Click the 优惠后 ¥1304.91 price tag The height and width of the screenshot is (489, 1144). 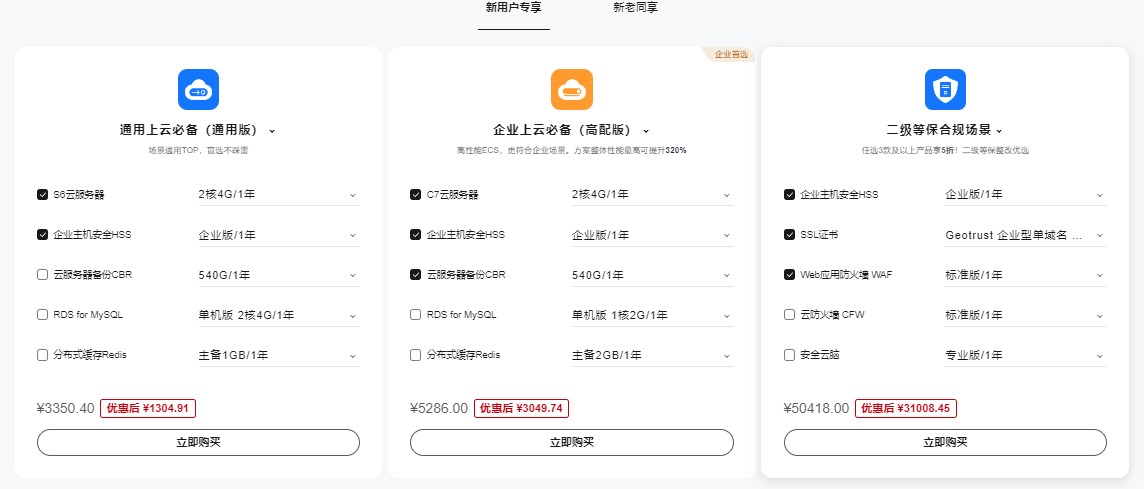(148, 409)
